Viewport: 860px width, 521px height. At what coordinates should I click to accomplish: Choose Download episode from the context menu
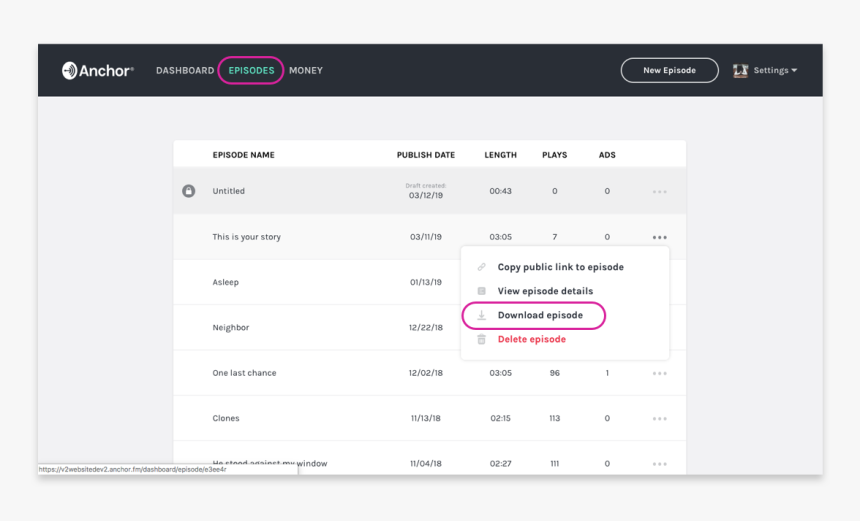(540, 315)
